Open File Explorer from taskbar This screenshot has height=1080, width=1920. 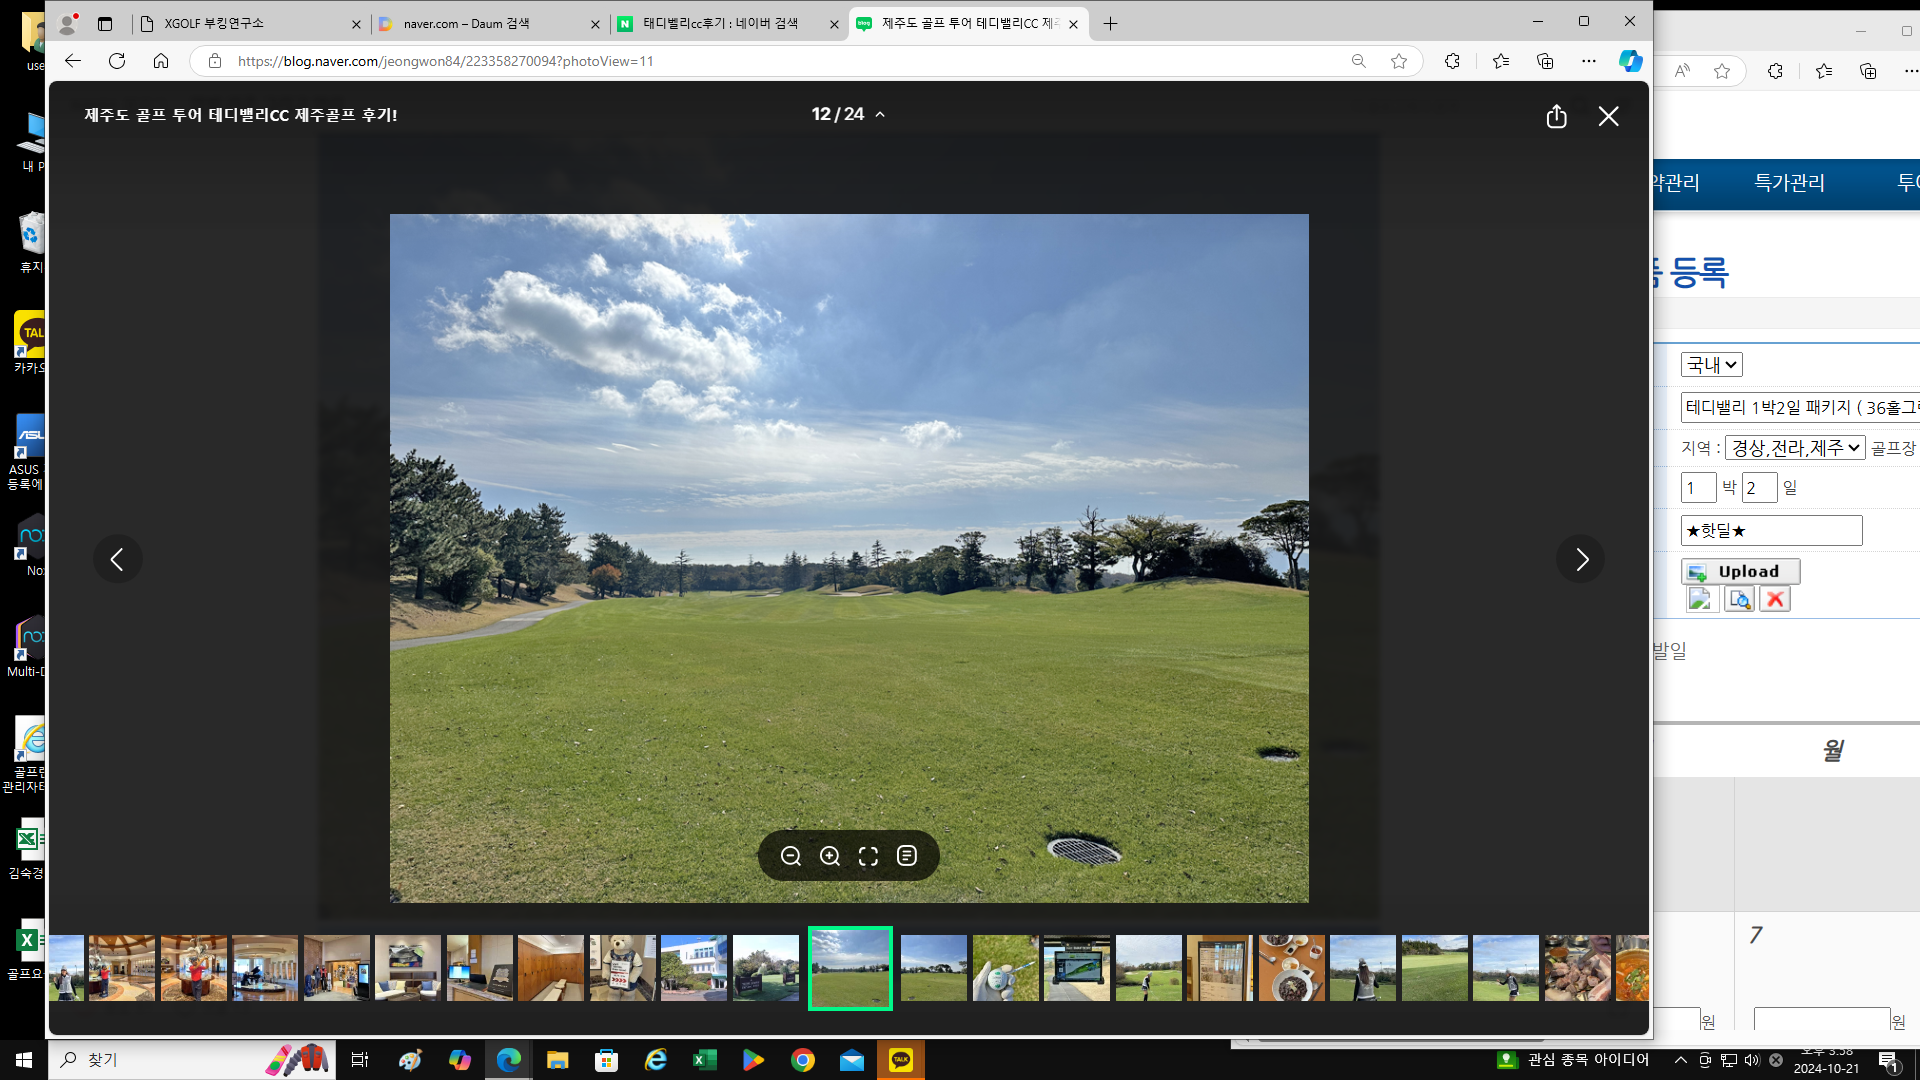point(557,1060)
